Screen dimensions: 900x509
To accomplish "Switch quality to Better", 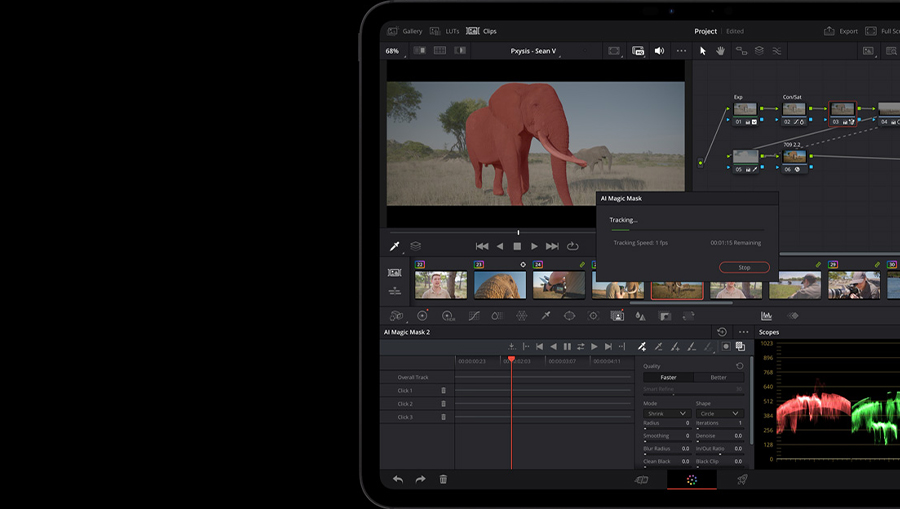I will pos(718,378).
